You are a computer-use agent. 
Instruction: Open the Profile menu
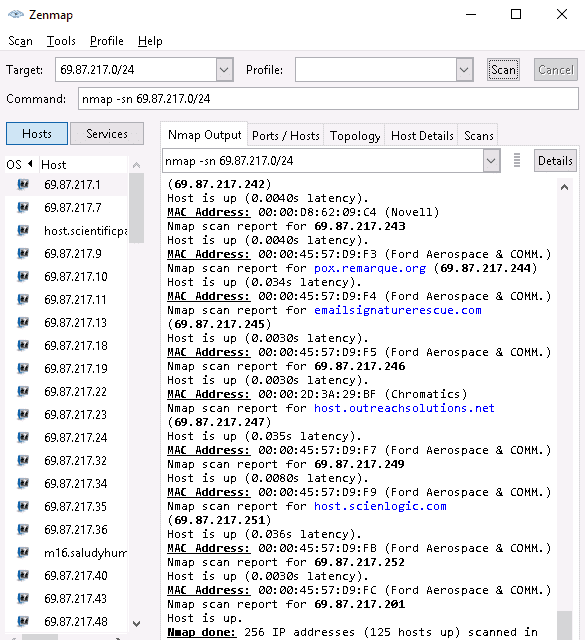[x=107, y=41]
